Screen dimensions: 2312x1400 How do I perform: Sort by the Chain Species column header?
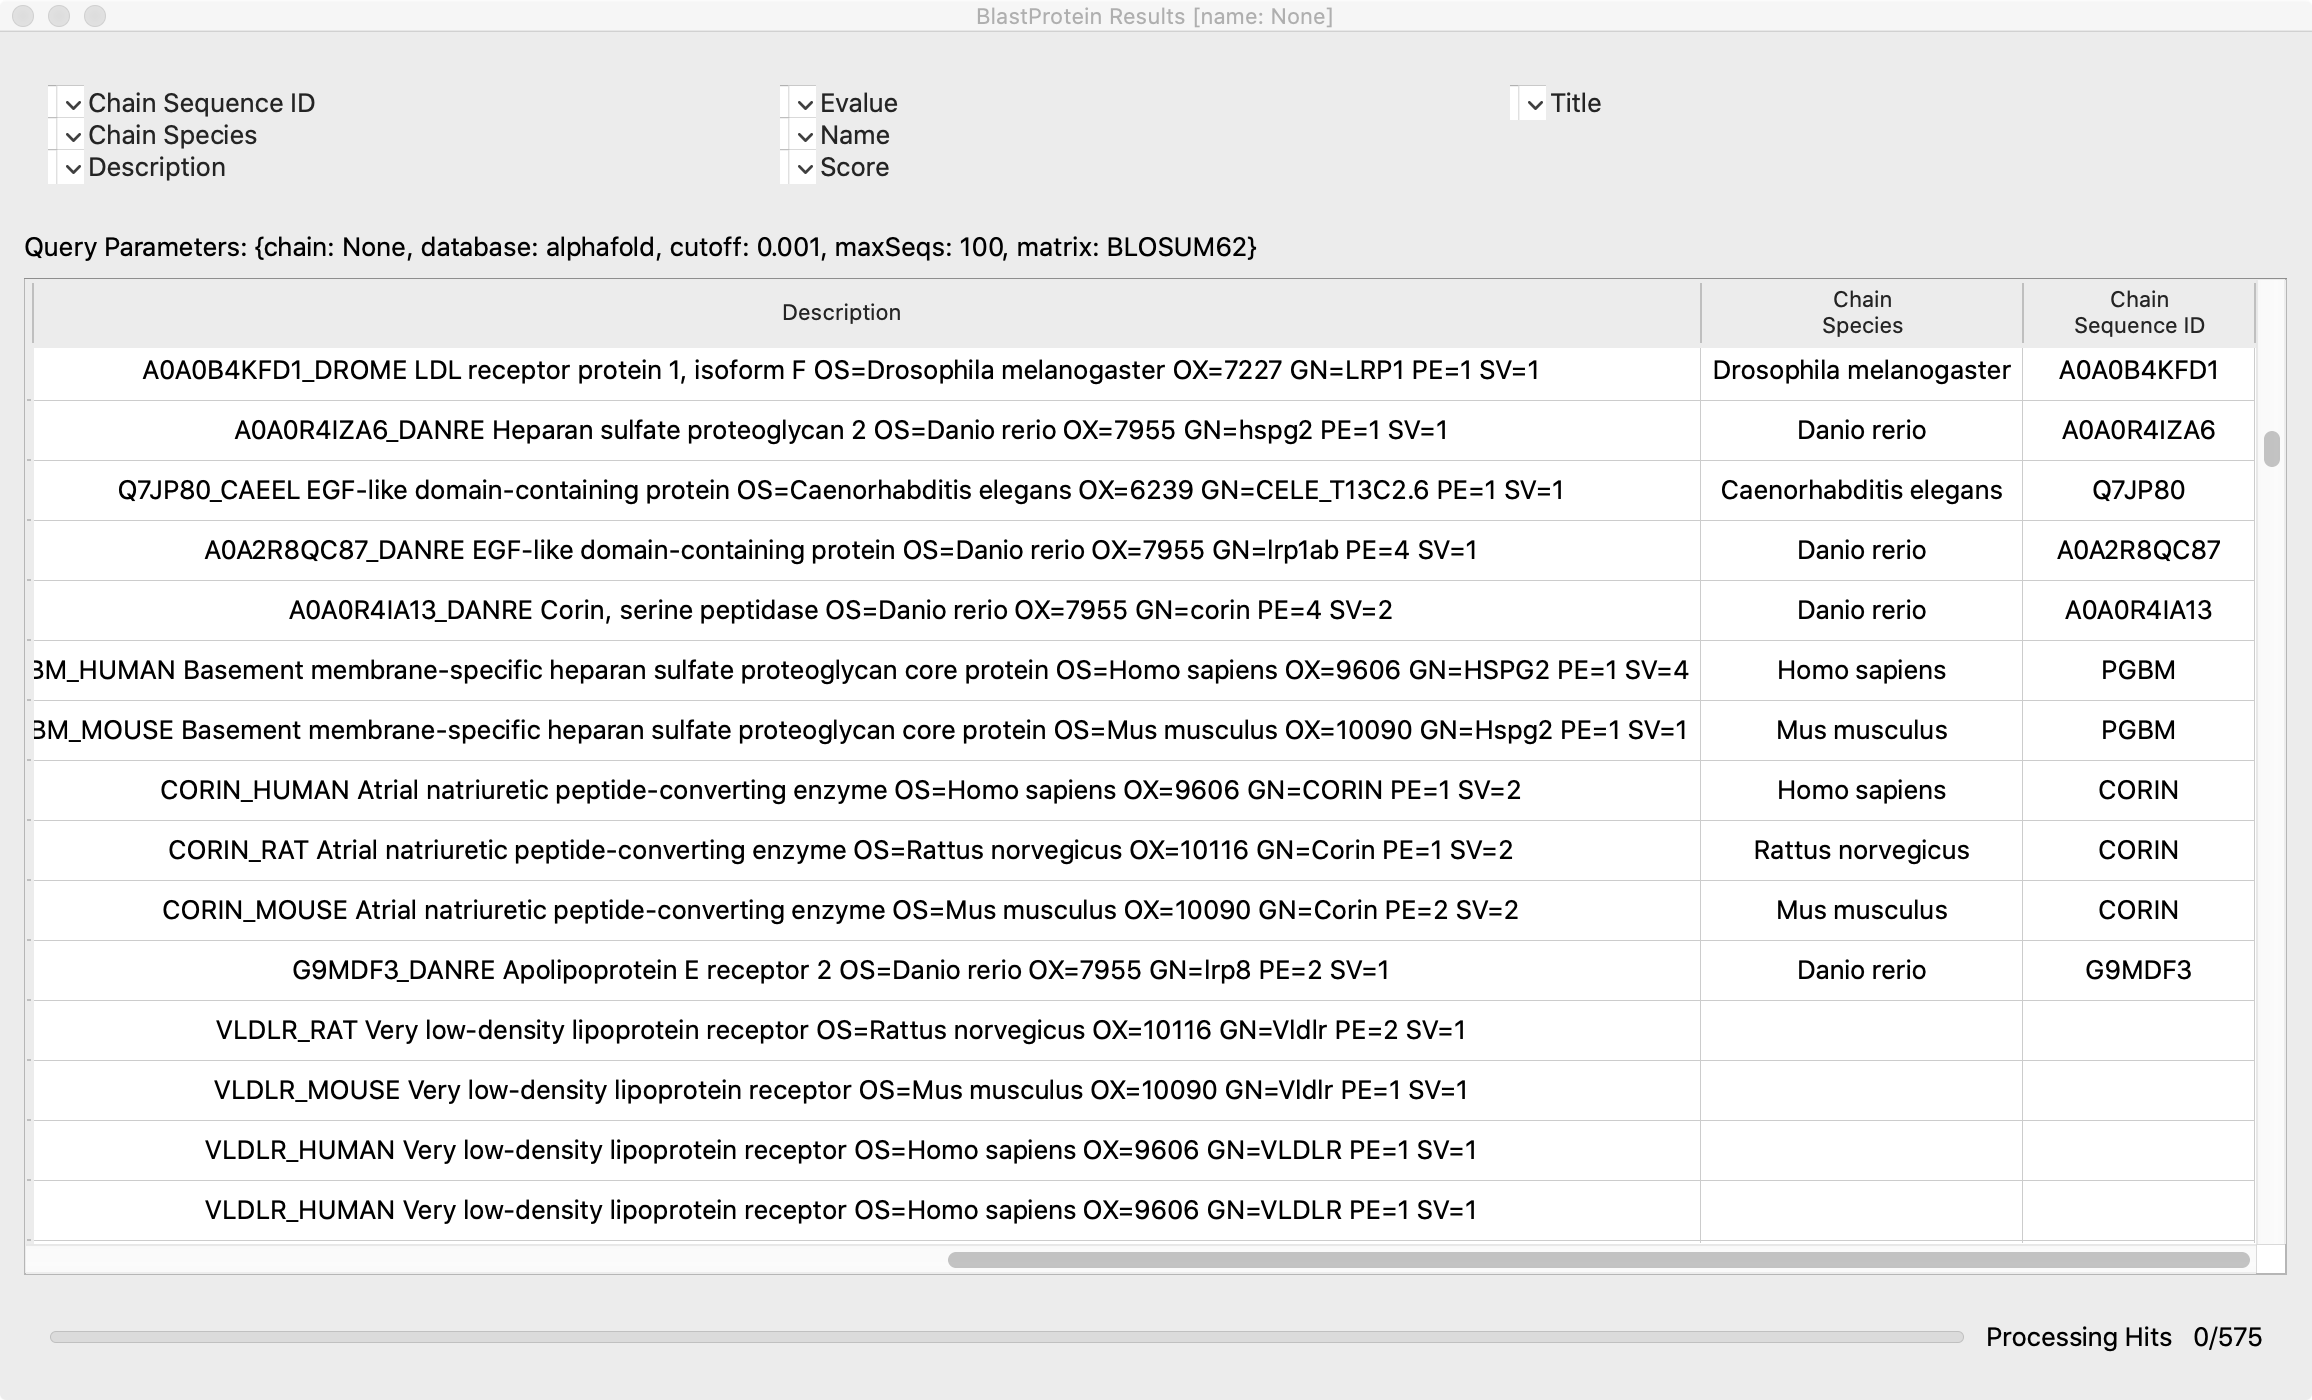(1861, 313)
